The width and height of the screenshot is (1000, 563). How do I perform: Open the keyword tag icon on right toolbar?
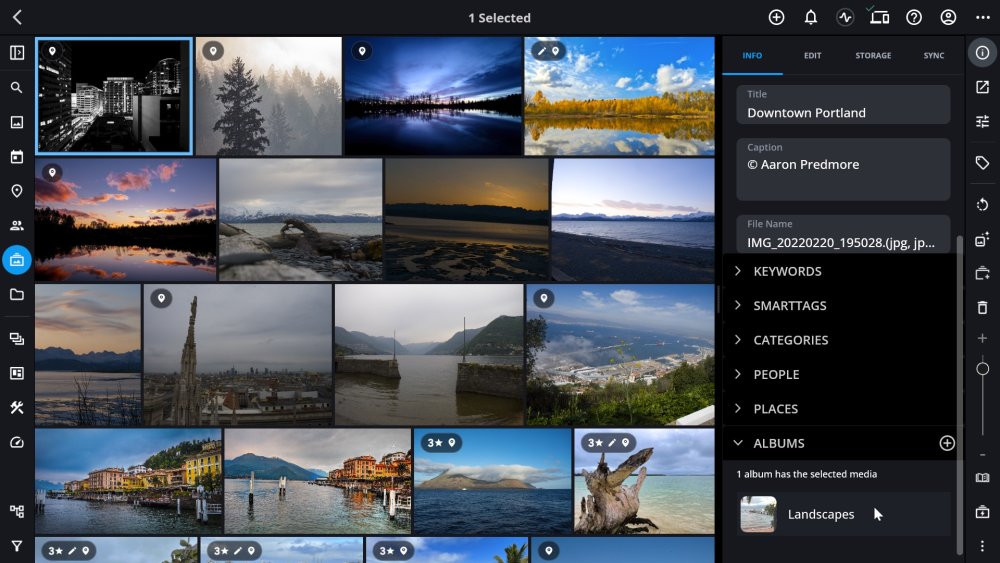(x=982, y=163)
